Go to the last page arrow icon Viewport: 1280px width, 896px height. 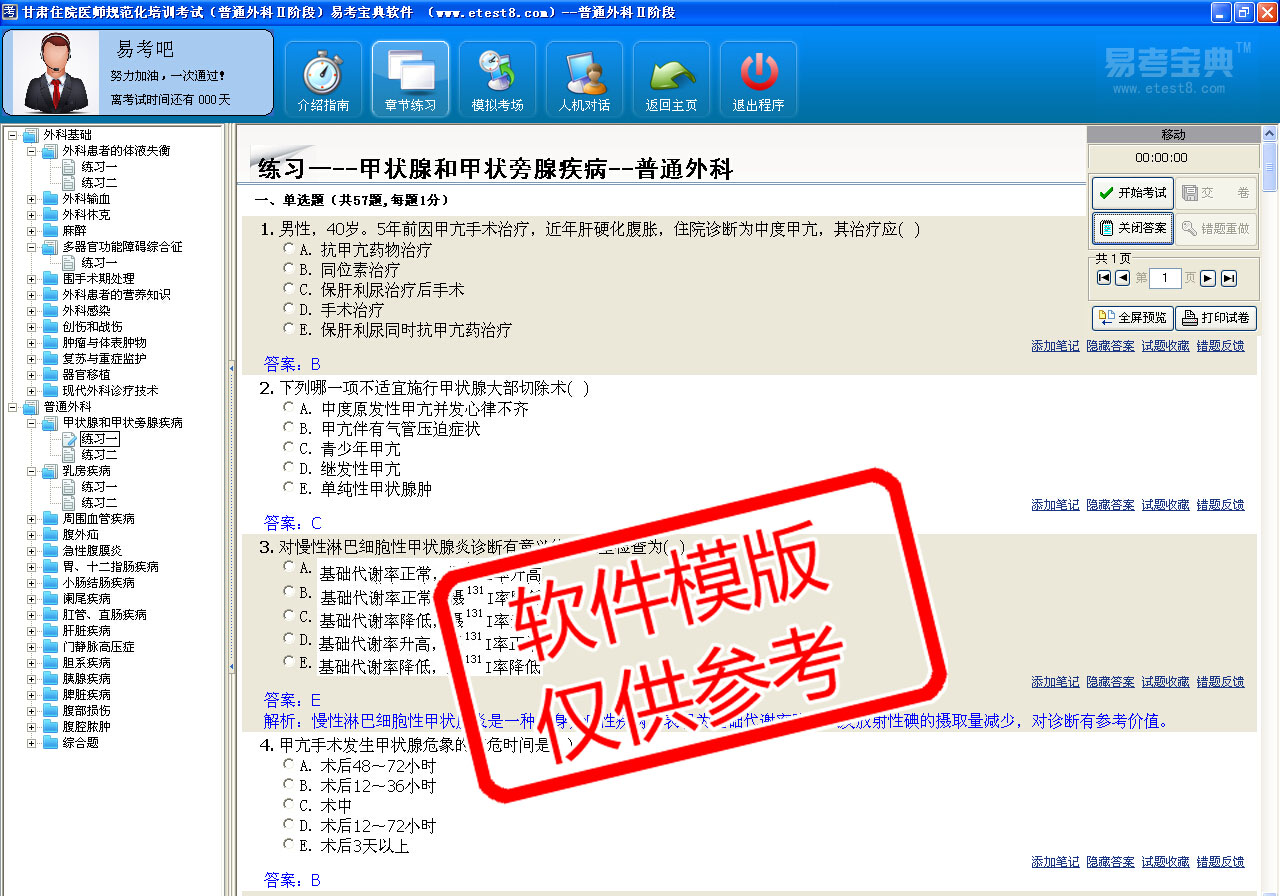1229,278
